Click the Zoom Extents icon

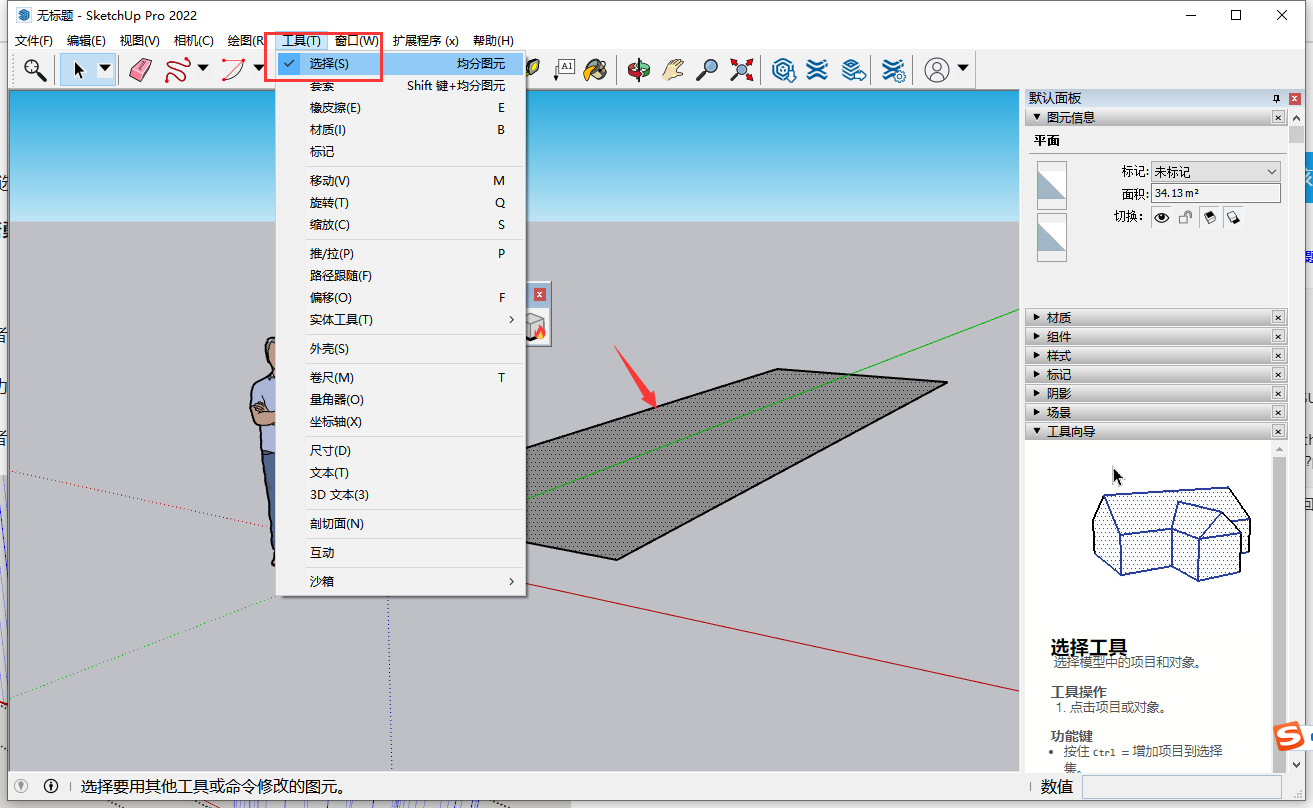(741, 69)
